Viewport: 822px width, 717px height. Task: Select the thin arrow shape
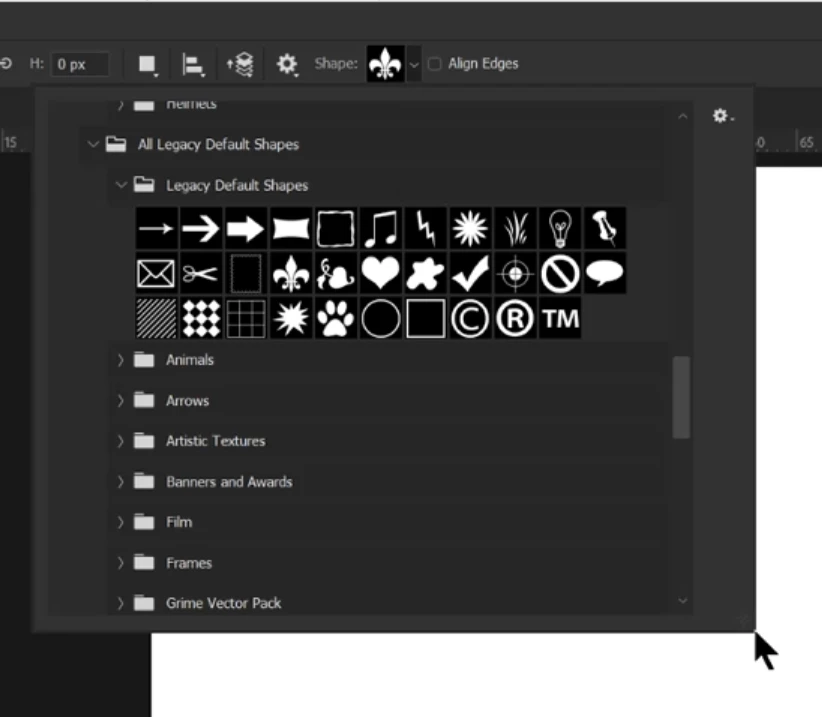(156, 228)
